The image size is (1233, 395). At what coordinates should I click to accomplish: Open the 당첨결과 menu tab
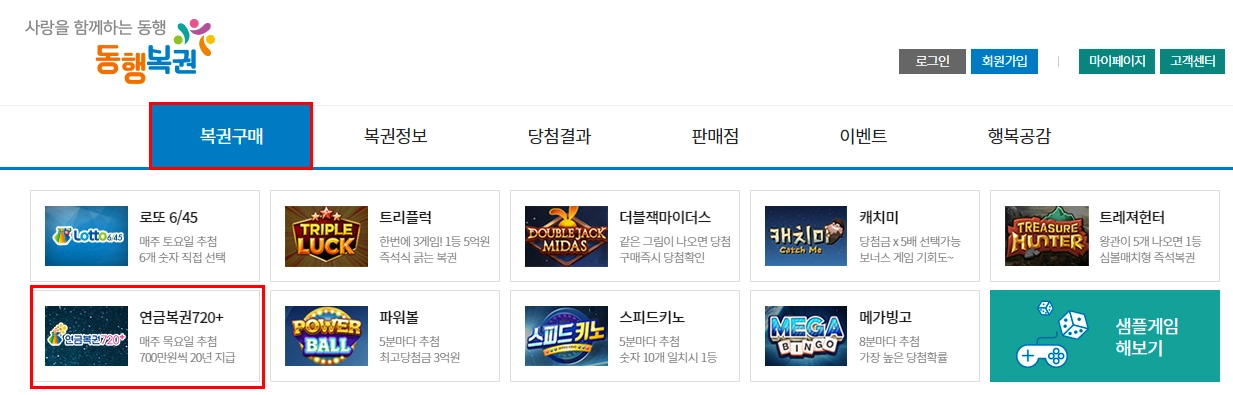pos(559,136)
